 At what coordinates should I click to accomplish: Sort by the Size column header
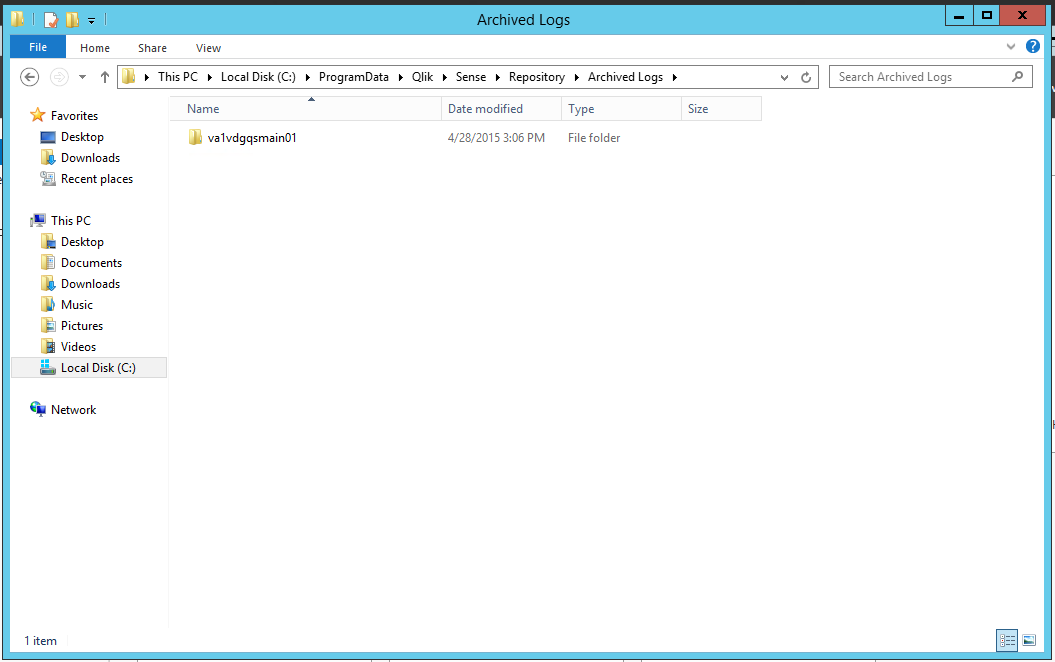pos(721,109)
